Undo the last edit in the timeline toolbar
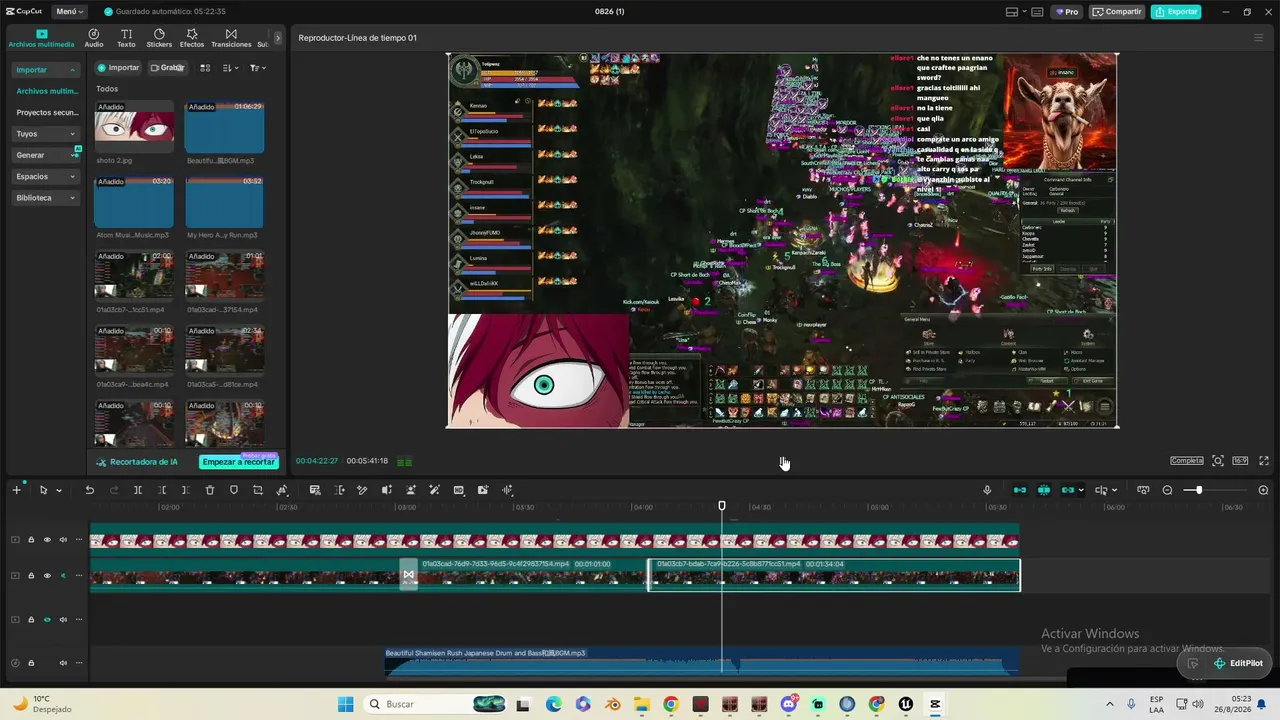Viewport: 1280px width, 720px height. (x=89, y=490)
